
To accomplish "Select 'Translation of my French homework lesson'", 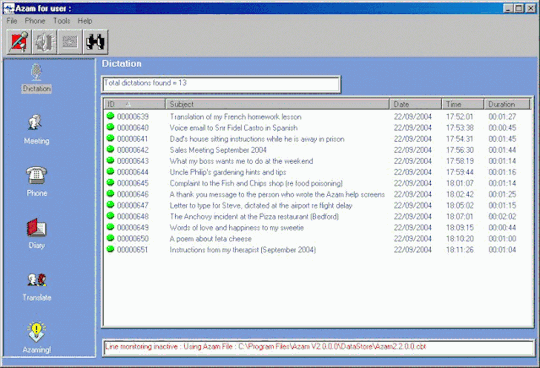I will [236, 117].
